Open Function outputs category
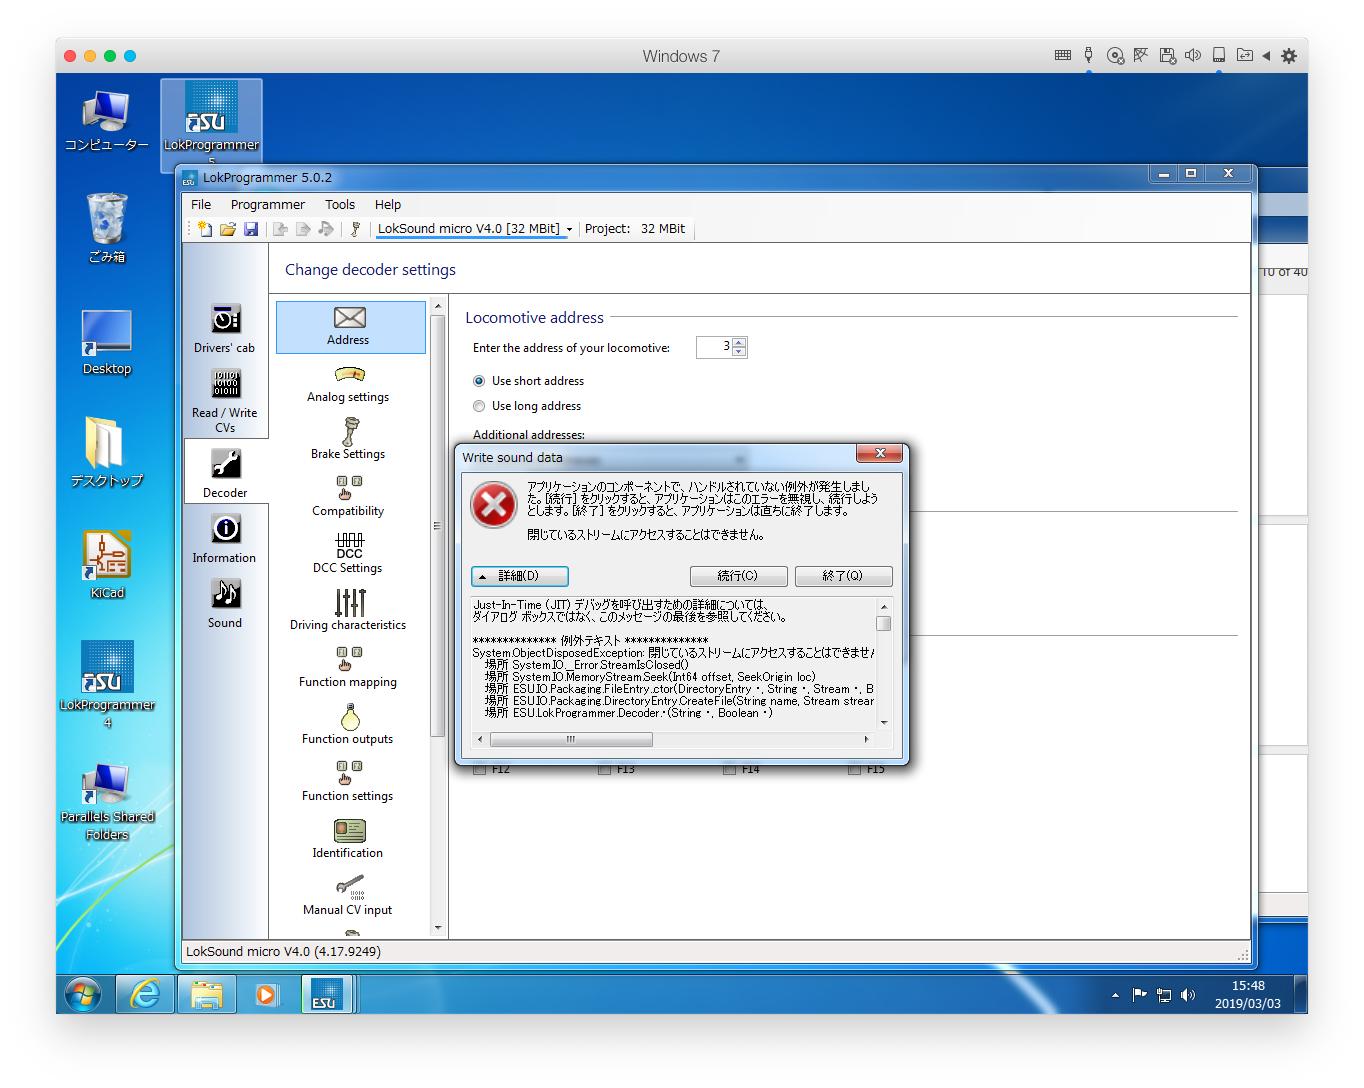Screen dimensions: 1364x1088 click(x=348, y=724)
